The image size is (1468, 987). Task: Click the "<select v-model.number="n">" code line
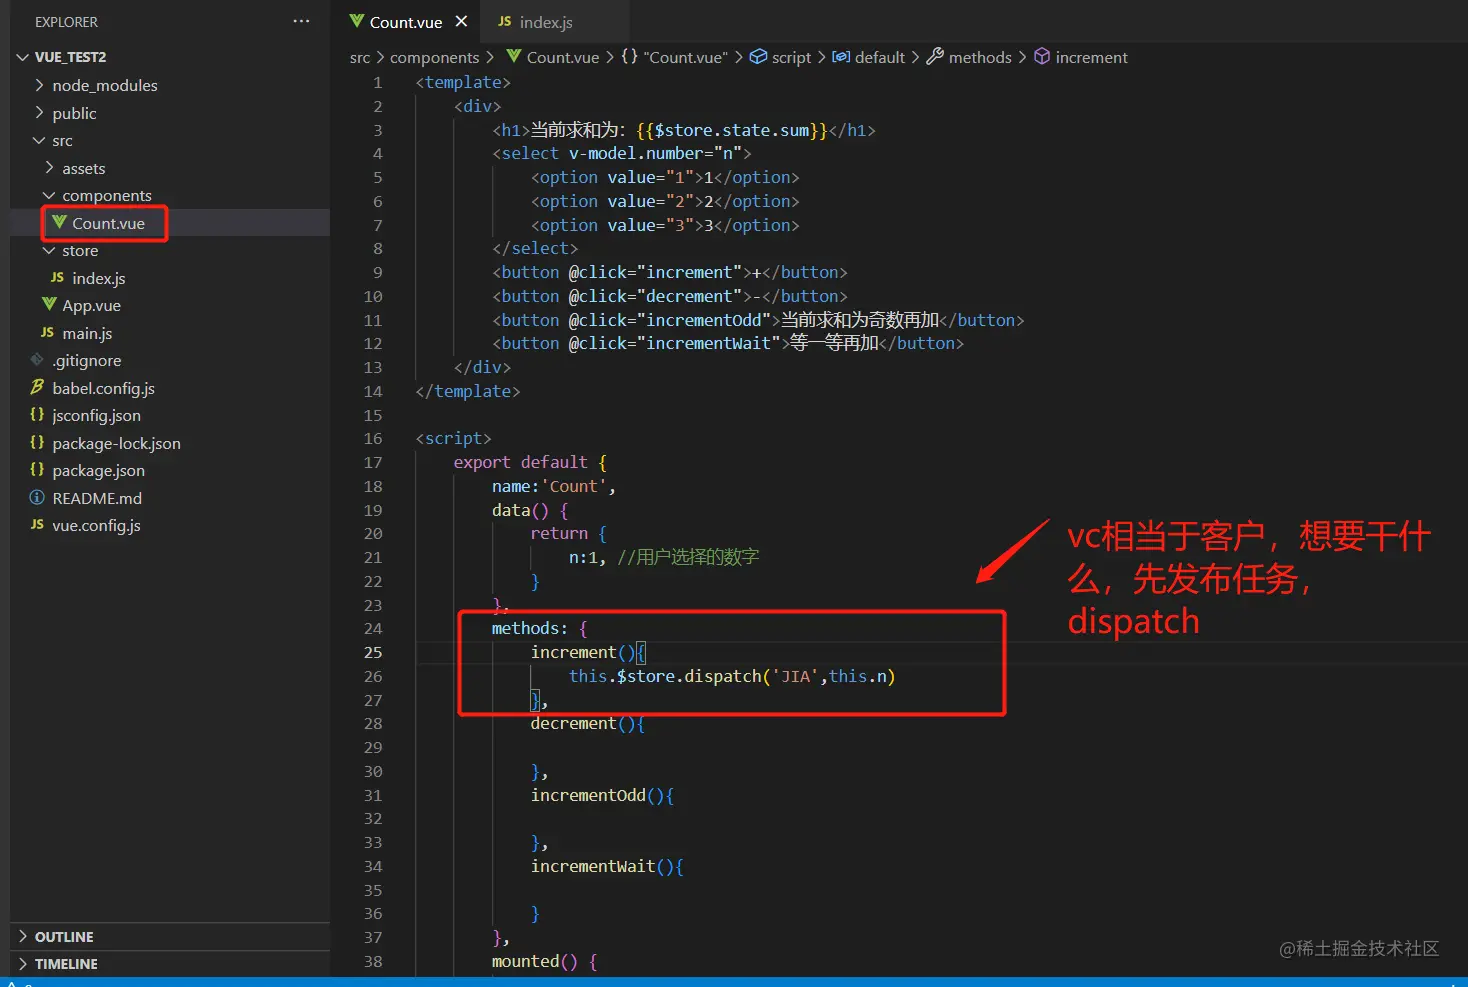point(621,153)
